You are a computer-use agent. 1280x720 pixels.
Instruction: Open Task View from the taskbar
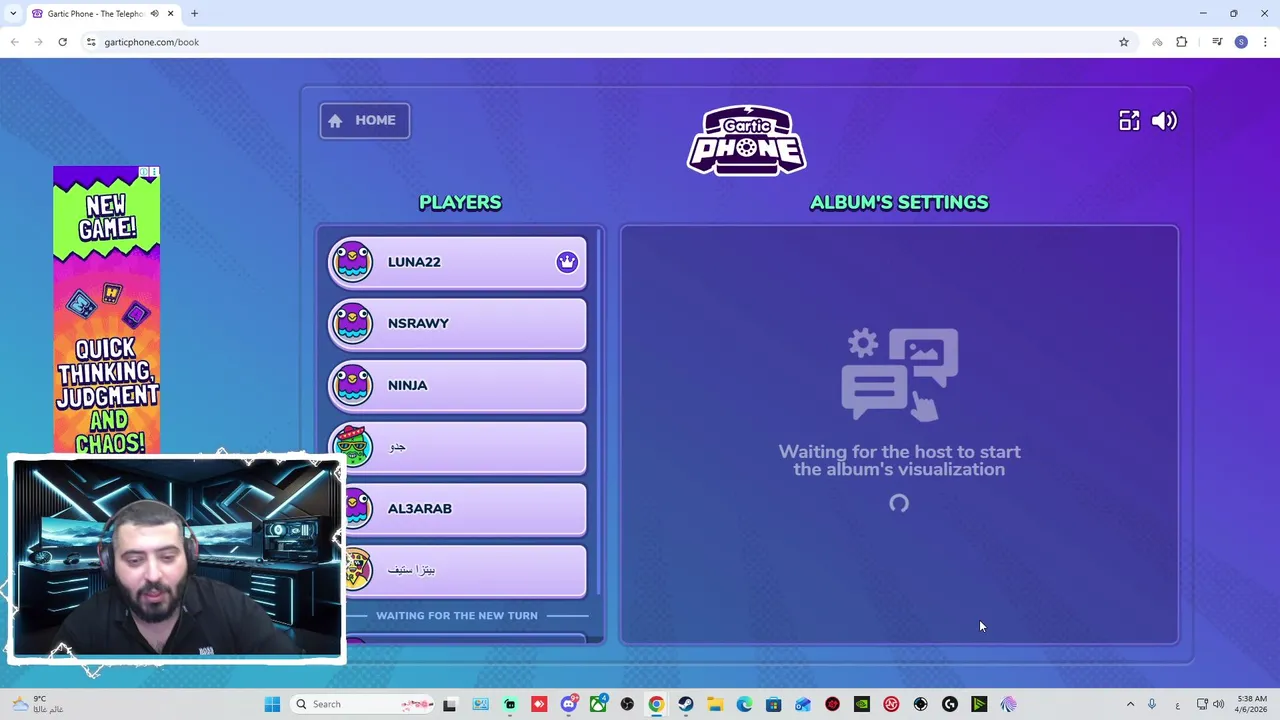450,704
